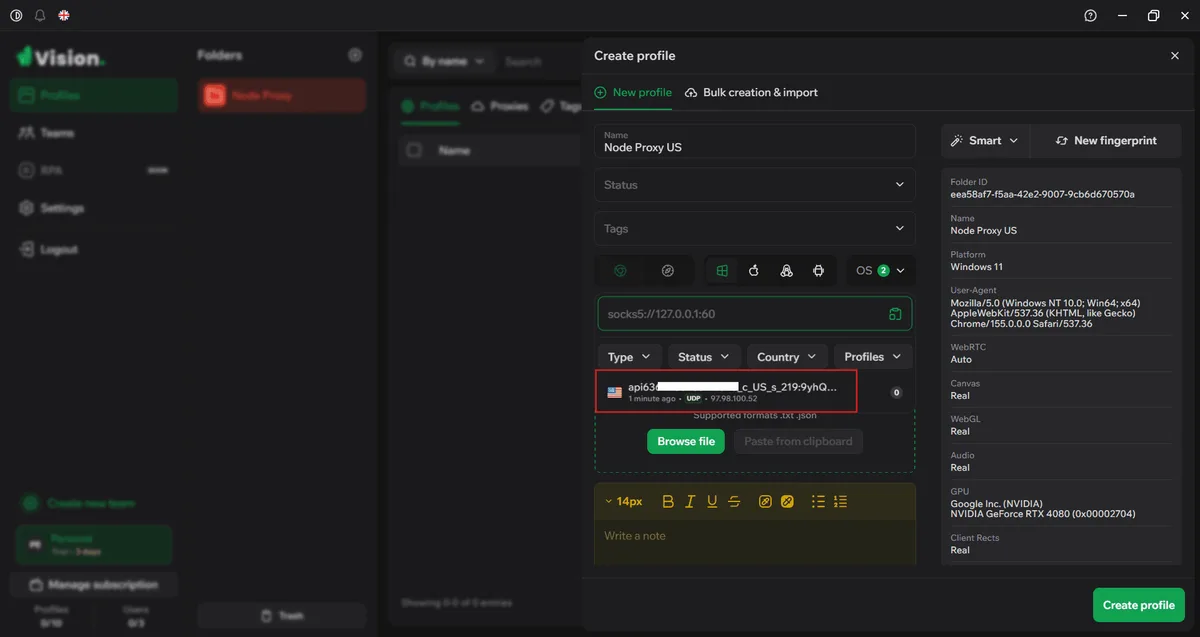1200x637 pixels.
Task: Select the Node Proxy folder
Action: pos(282,96)
